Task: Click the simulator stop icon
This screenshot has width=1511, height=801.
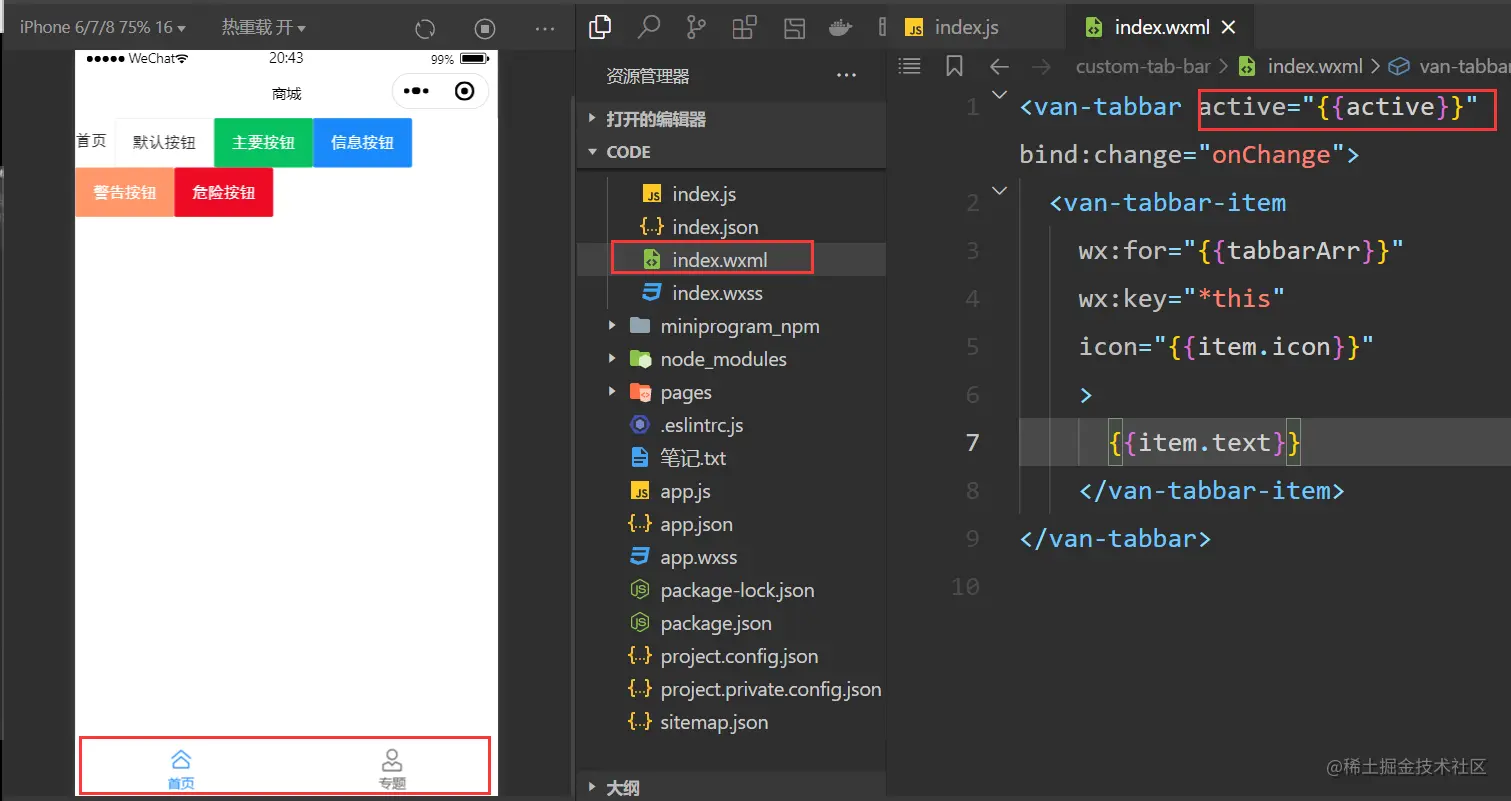Action: click(x=485, y=29)
